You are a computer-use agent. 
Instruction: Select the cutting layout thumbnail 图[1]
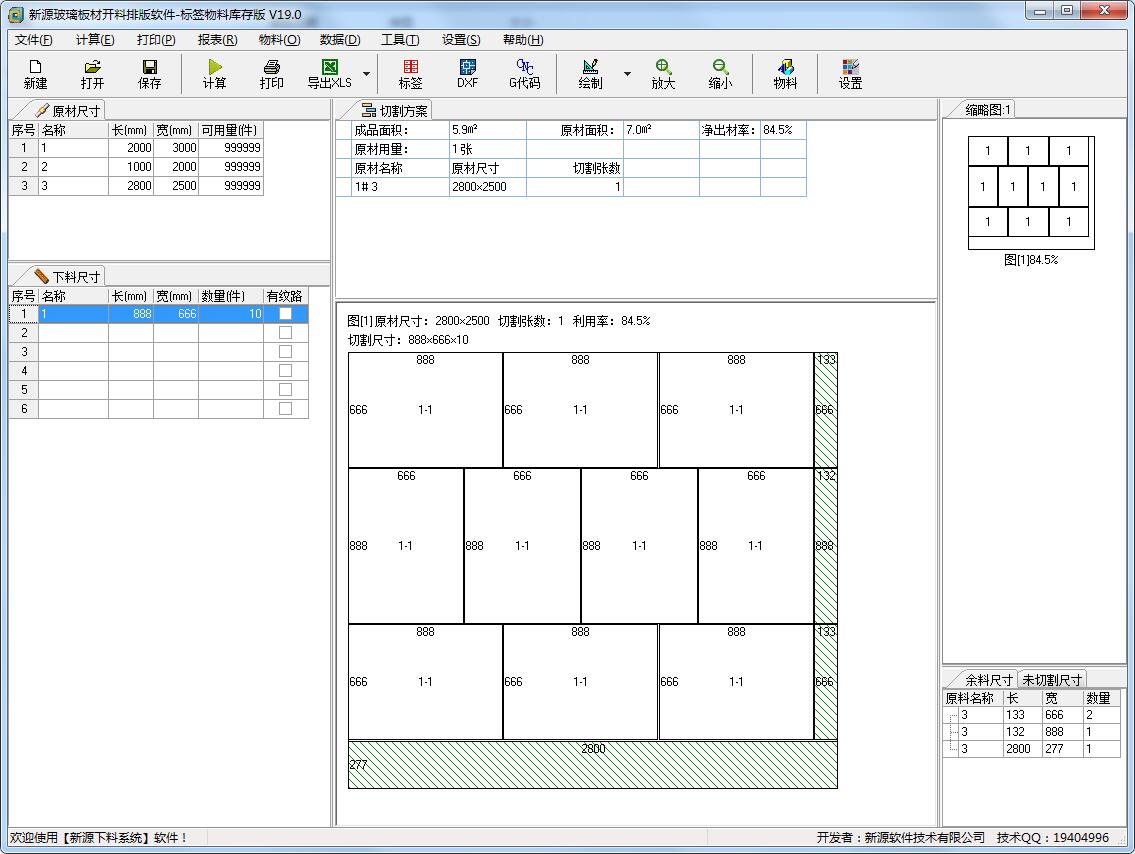(x=1030, y=193)
